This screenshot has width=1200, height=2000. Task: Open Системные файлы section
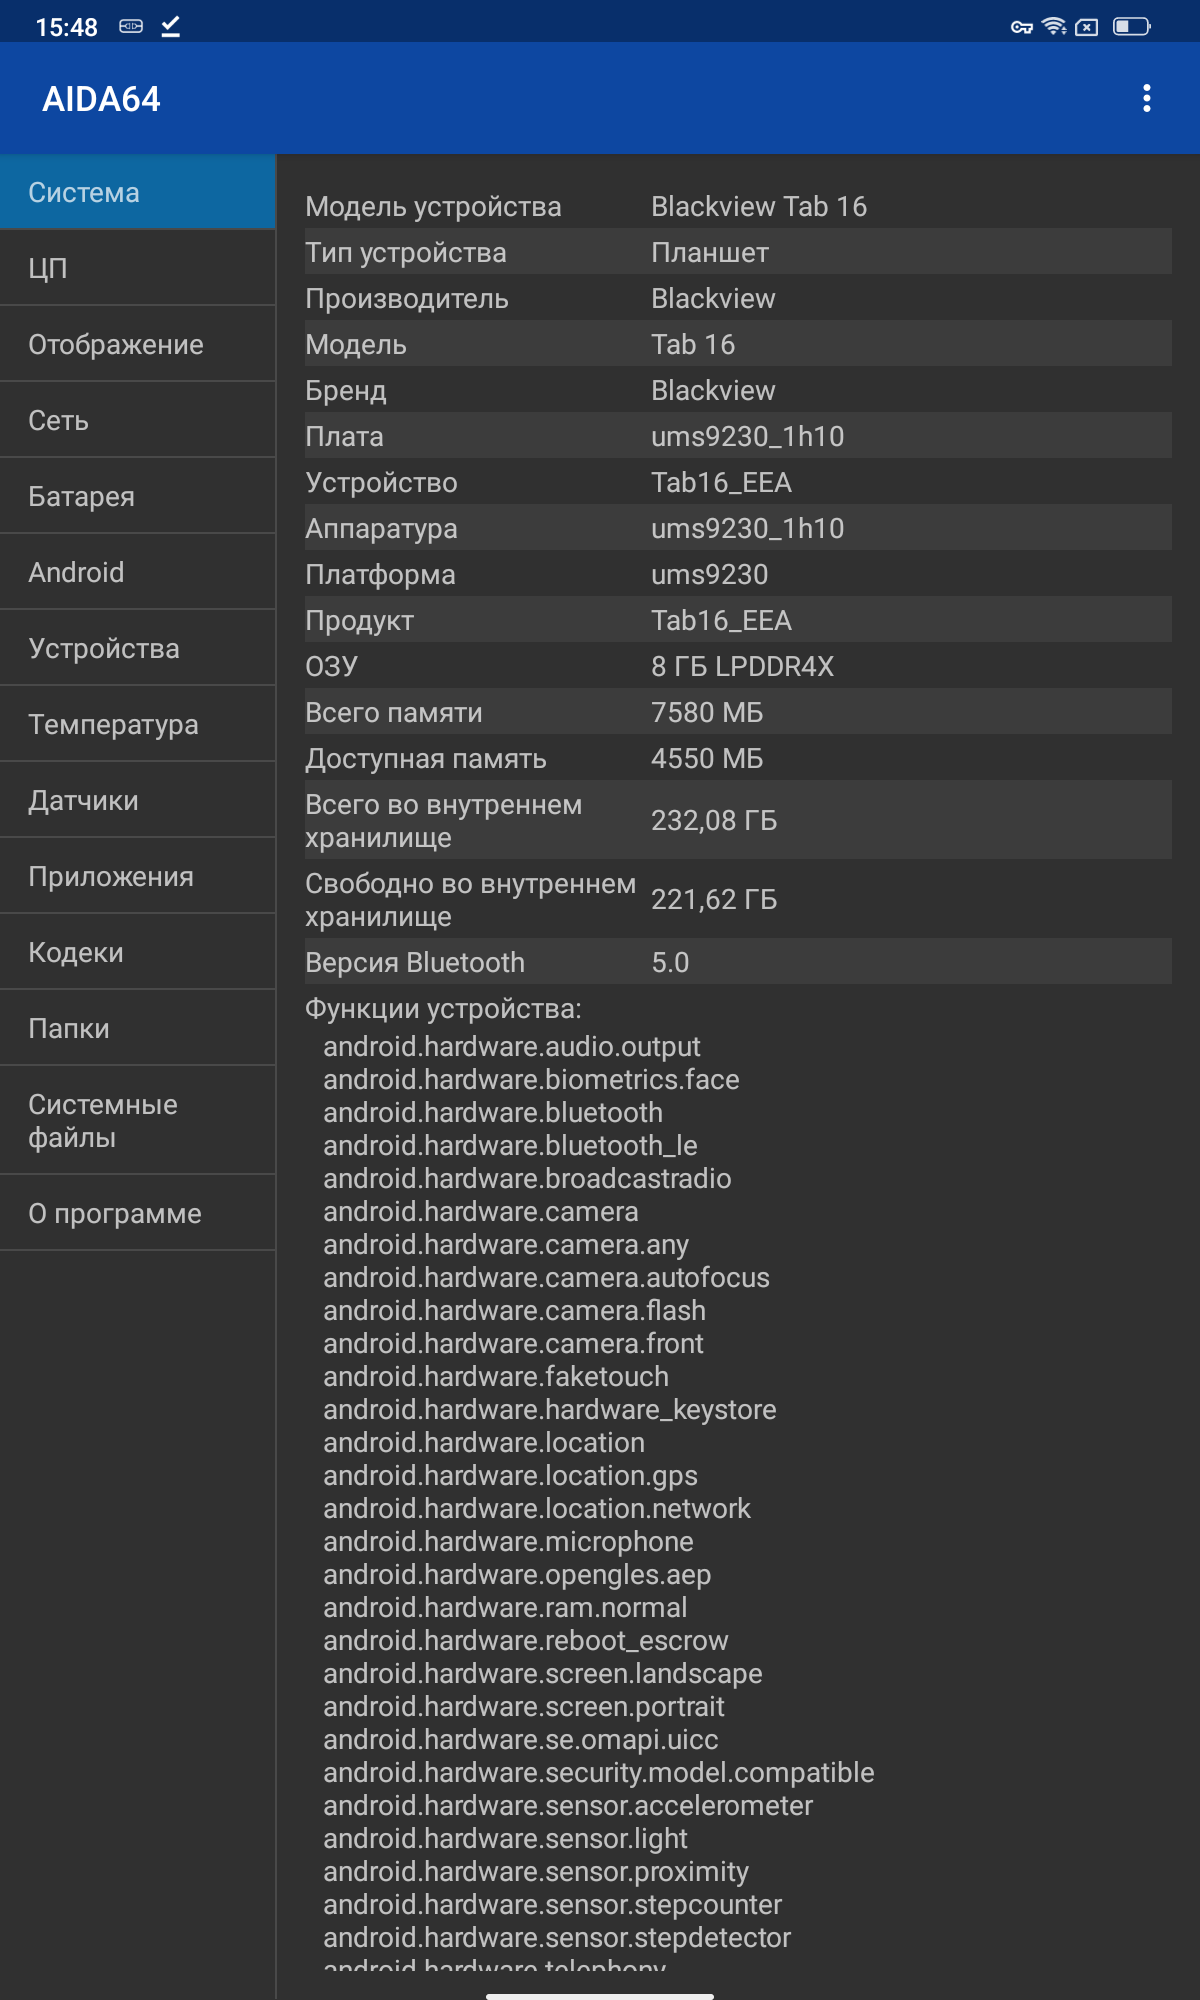(x=138, y=1120)
